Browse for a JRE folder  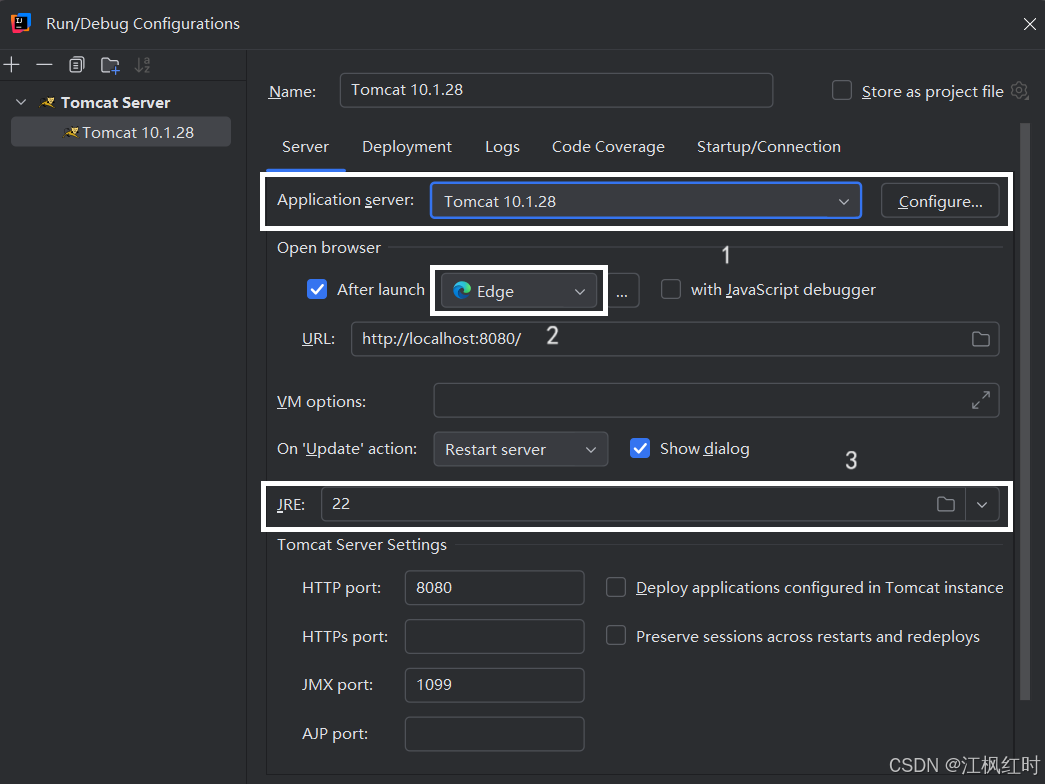point(946,504)
